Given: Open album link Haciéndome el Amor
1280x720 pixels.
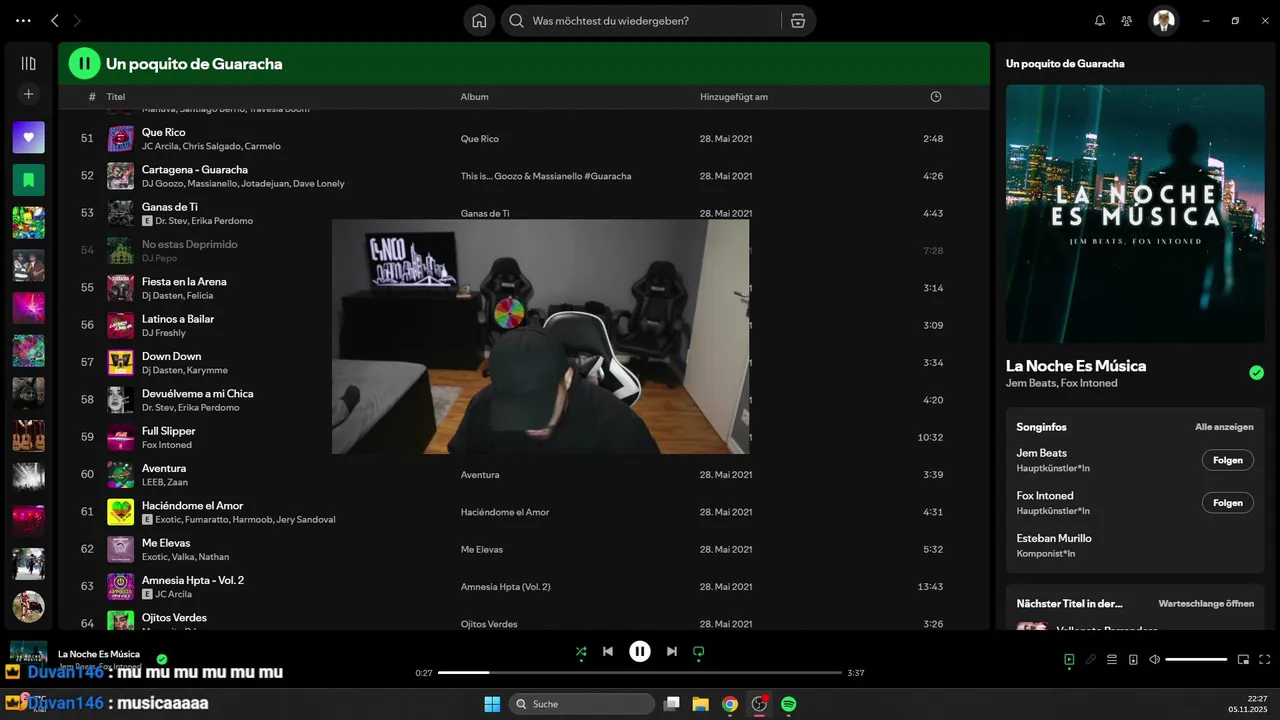Looking at the screenshot, I should [505, 512].
